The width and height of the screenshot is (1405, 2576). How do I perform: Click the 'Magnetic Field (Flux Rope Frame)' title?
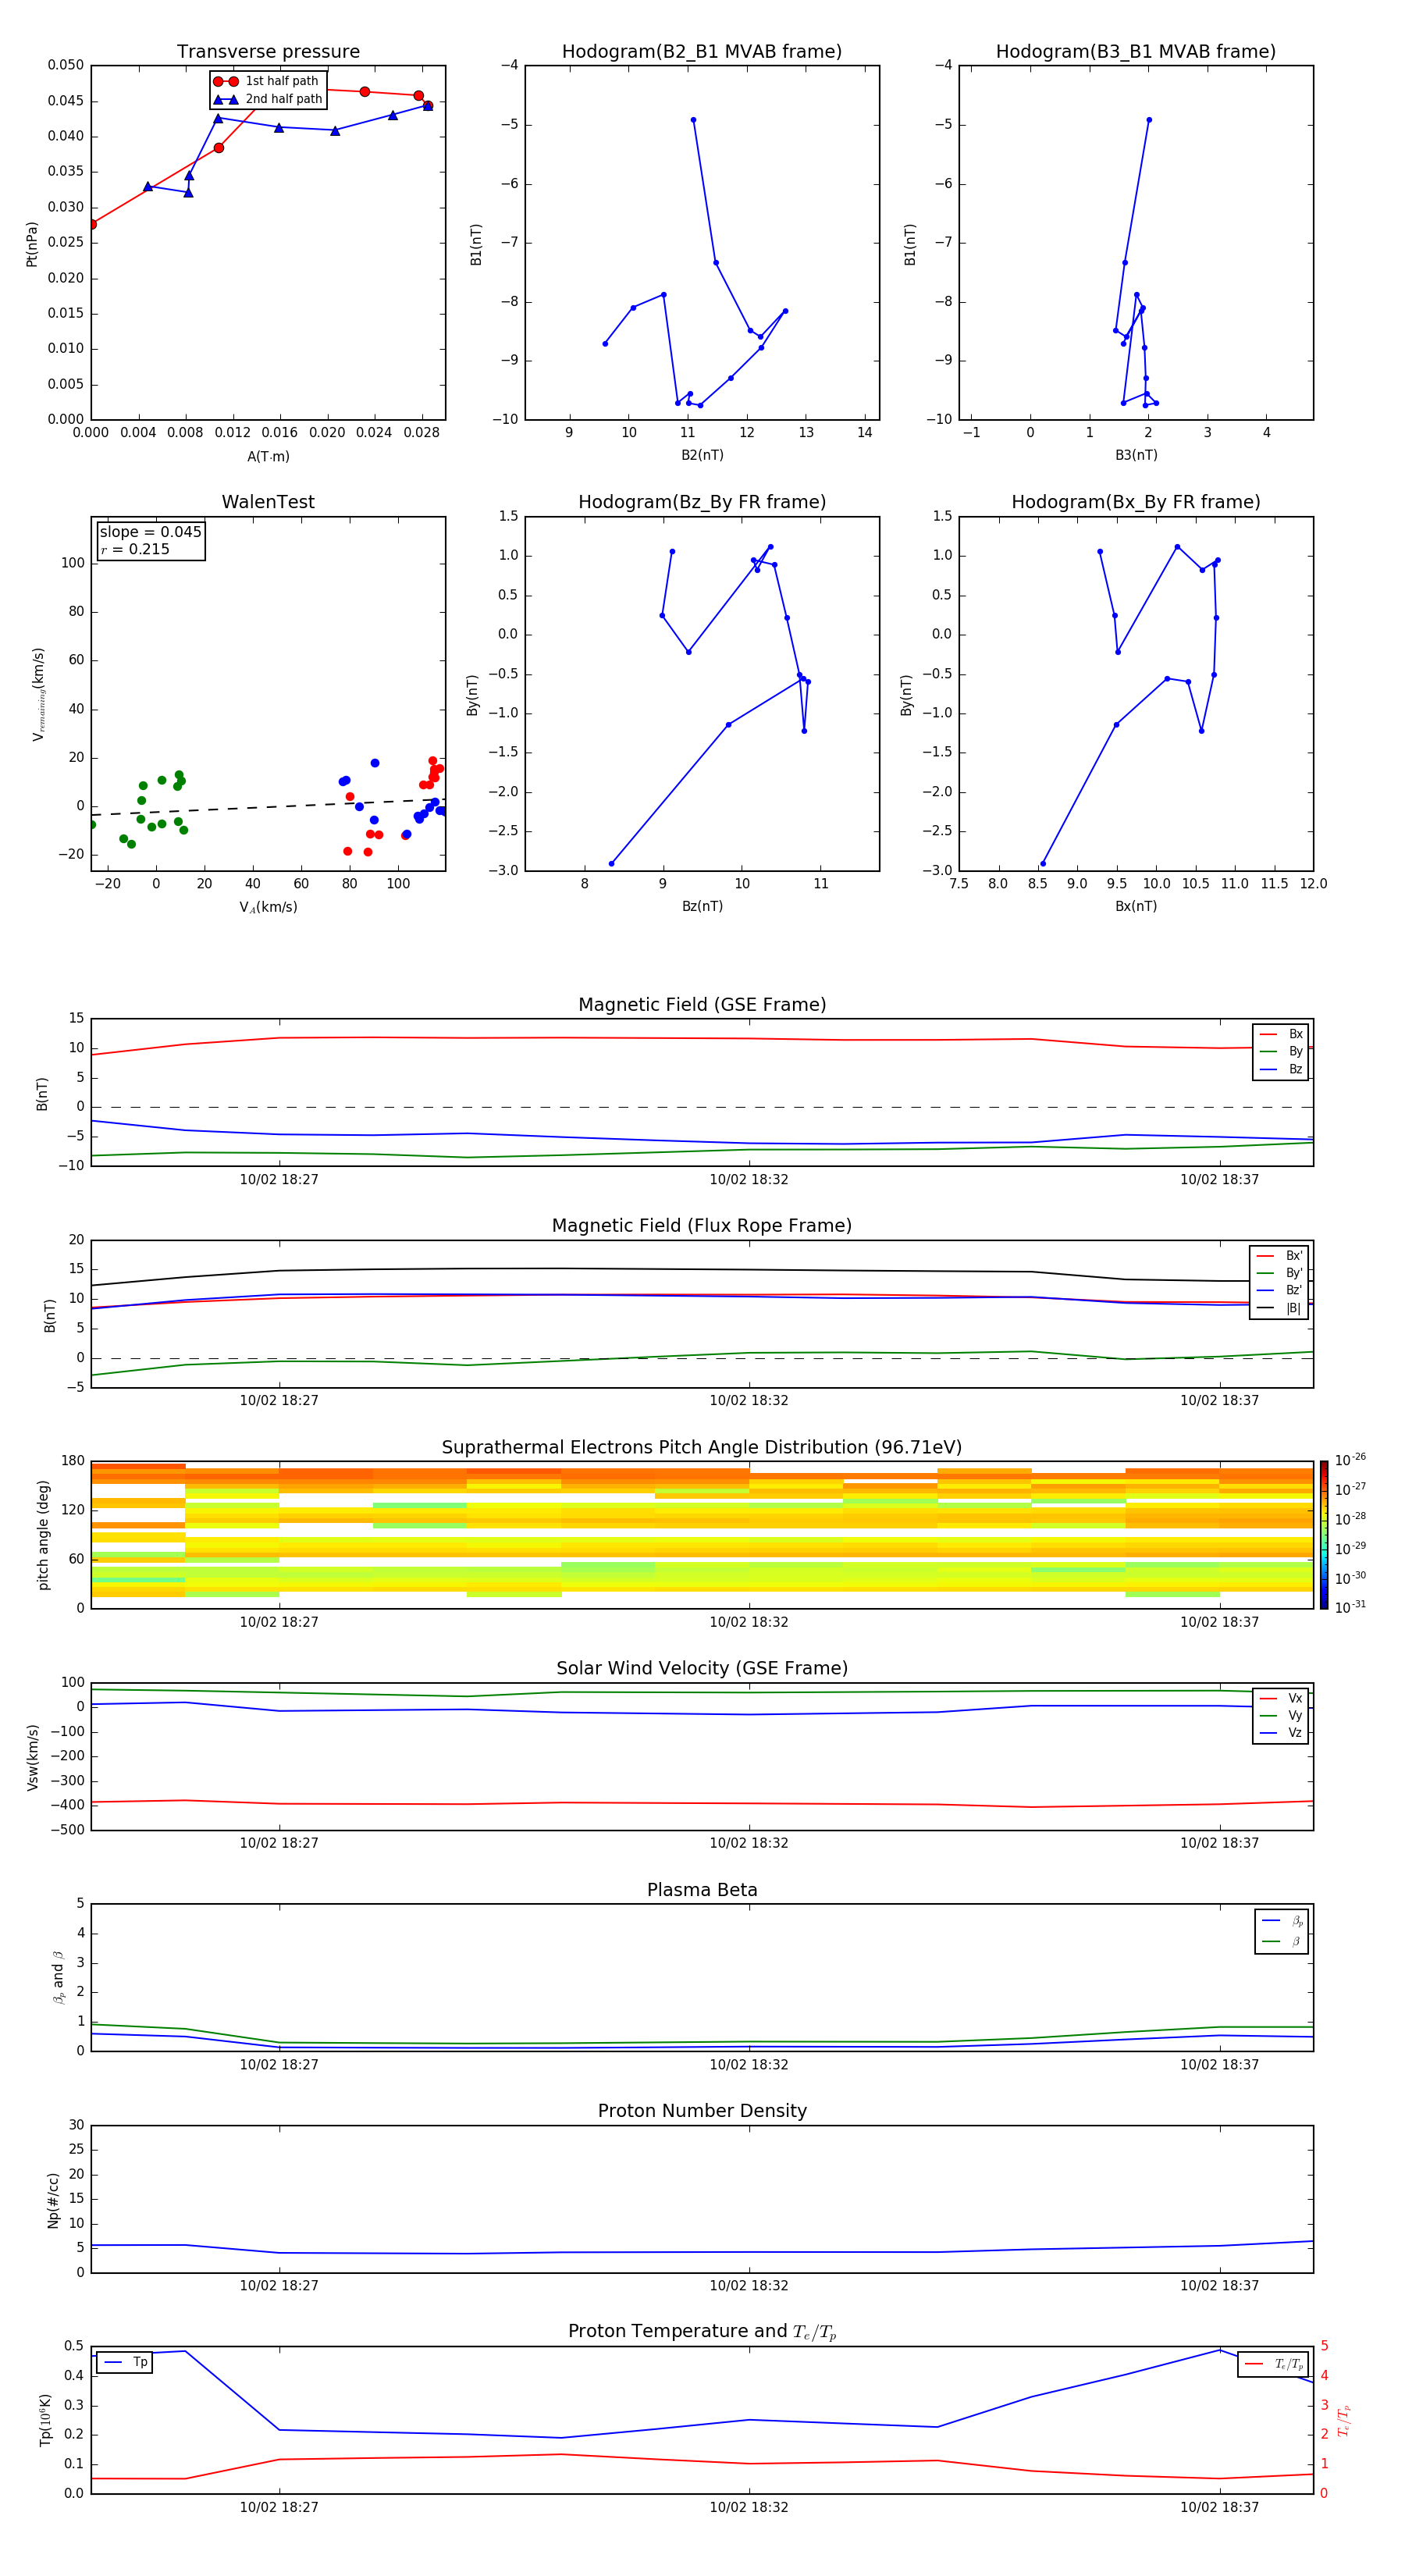coord(702,1226)
